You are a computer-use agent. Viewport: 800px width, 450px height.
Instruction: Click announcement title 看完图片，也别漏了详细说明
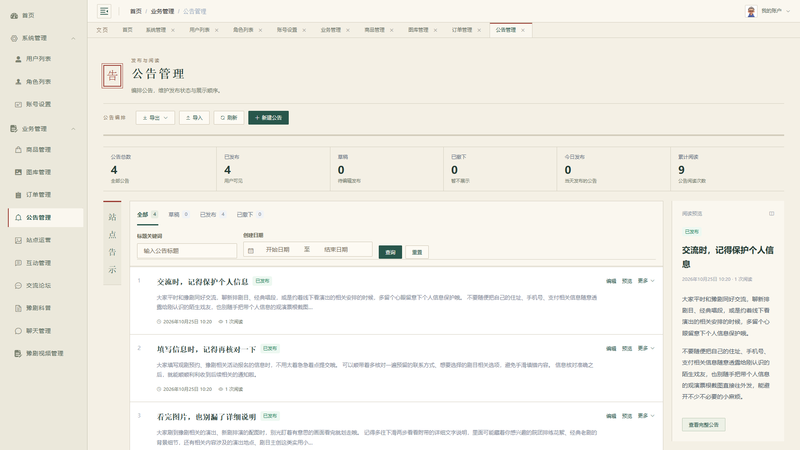206,417
